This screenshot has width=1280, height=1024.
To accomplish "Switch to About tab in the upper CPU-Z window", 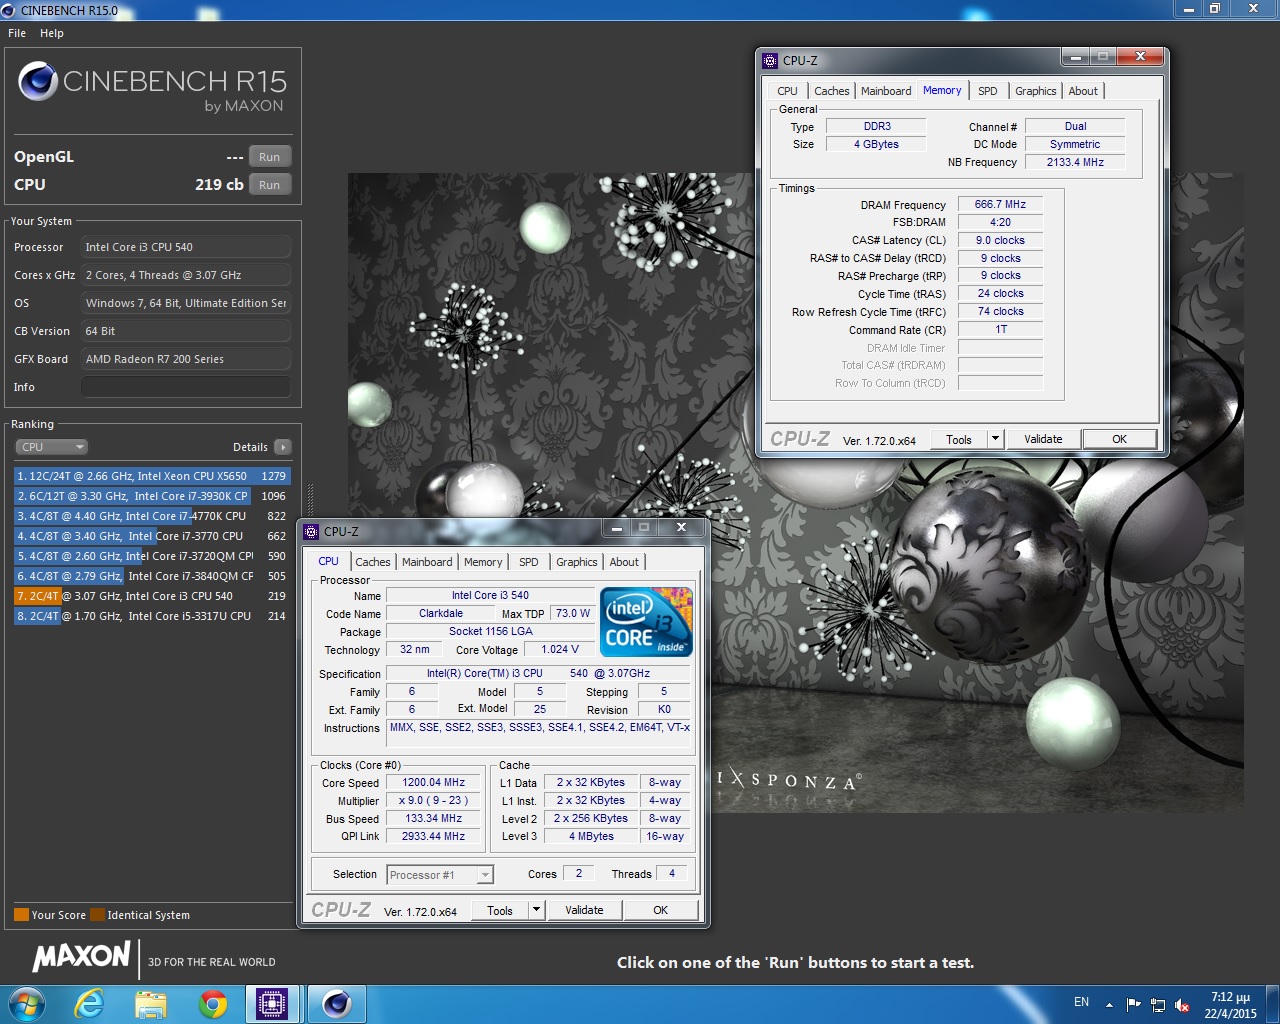I will [x=1083, y=91].
